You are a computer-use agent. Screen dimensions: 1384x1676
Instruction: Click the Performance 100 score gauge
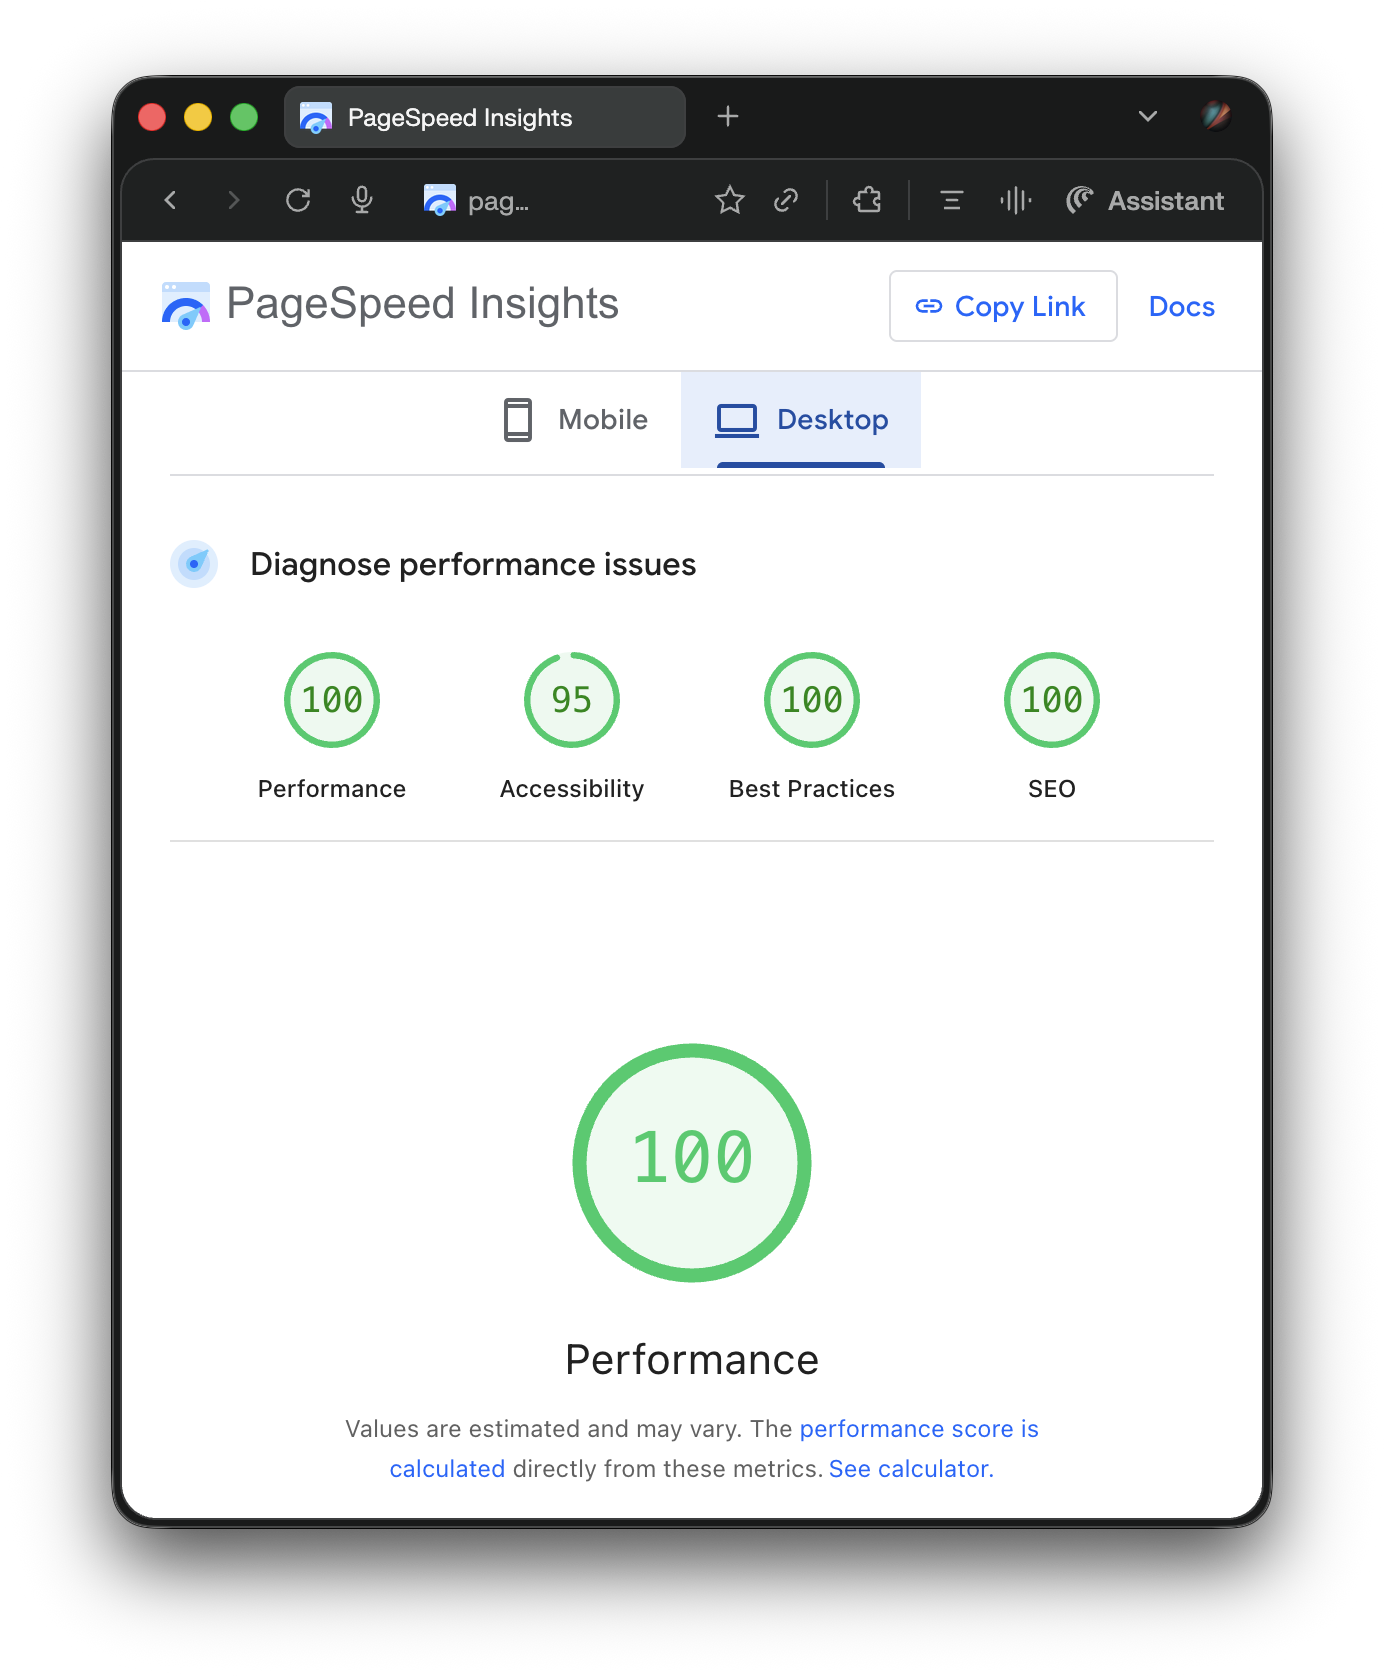pos(332,700)
